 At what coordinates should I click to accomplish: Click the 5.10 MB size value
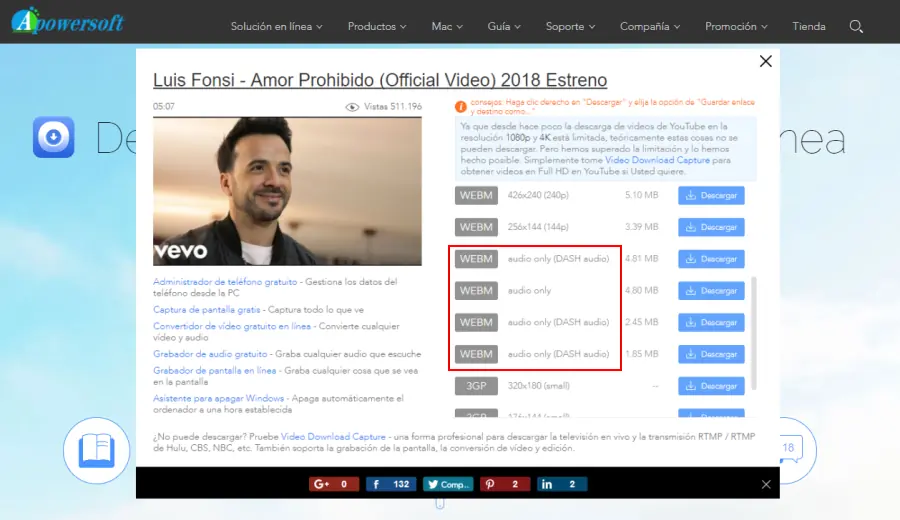tap(642, 195)
